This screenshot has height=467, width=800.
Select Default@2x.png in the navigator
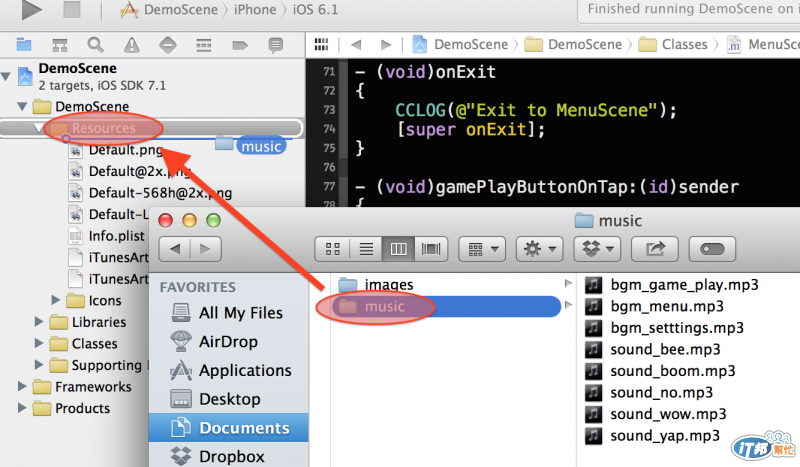point(130,171)
